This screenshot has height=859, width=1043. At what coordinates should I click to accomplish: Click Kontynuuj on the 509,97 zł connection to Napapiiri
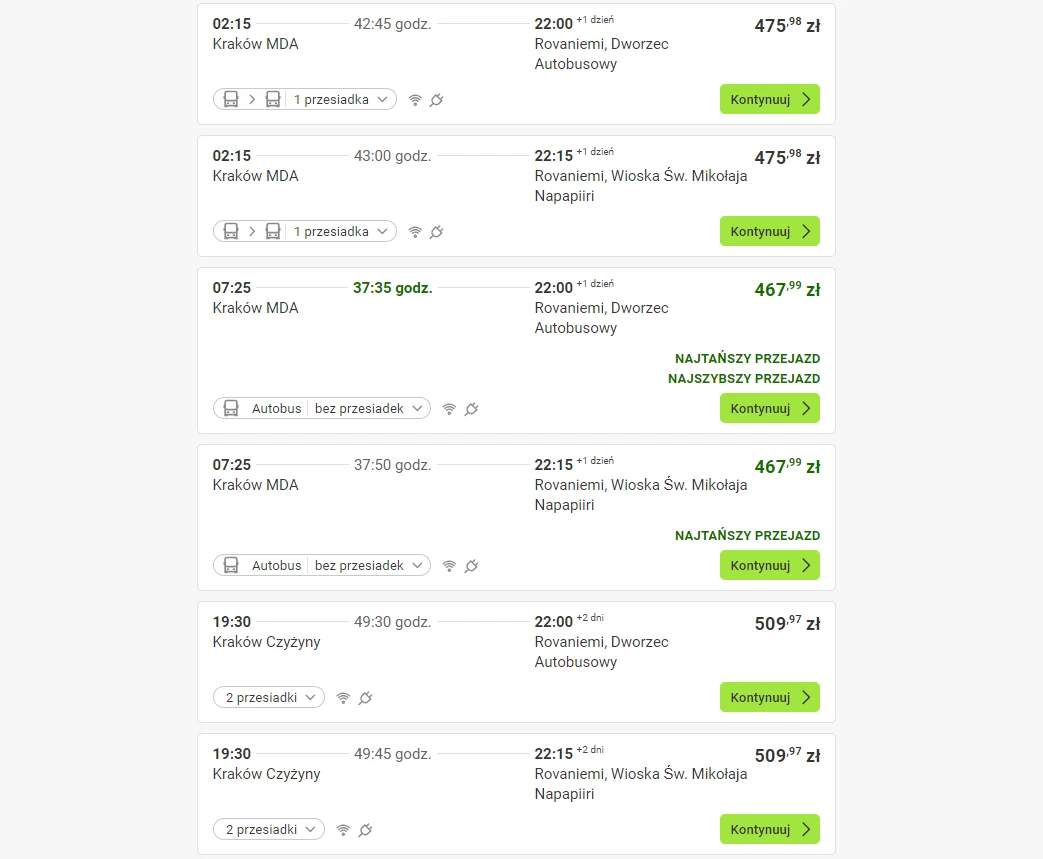coord(769,829)
